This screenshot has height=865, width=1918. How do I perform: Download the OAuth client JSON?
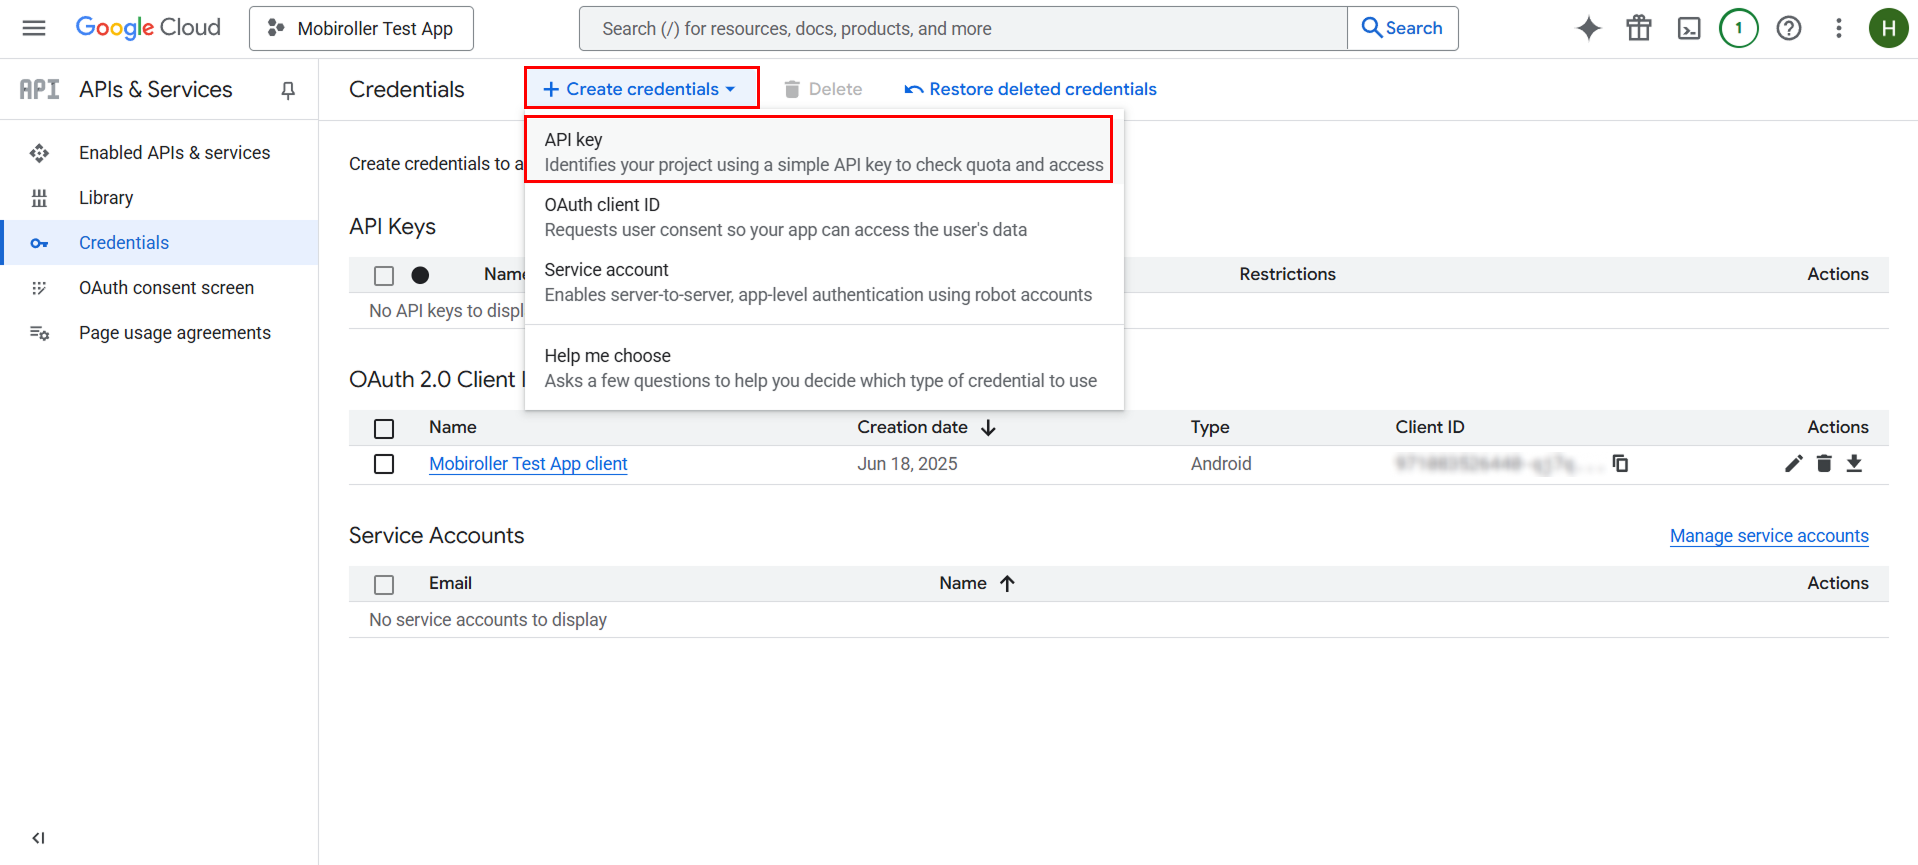pos(1854,463)
